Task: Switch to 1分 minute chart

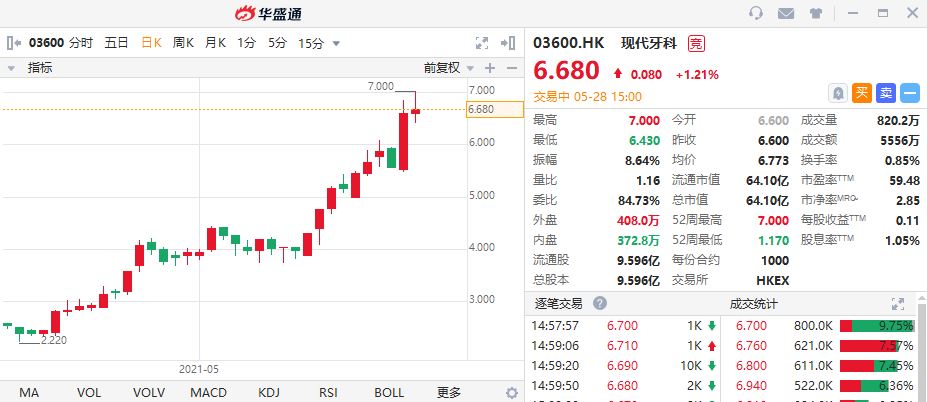Action: click(x=247, y=43)
